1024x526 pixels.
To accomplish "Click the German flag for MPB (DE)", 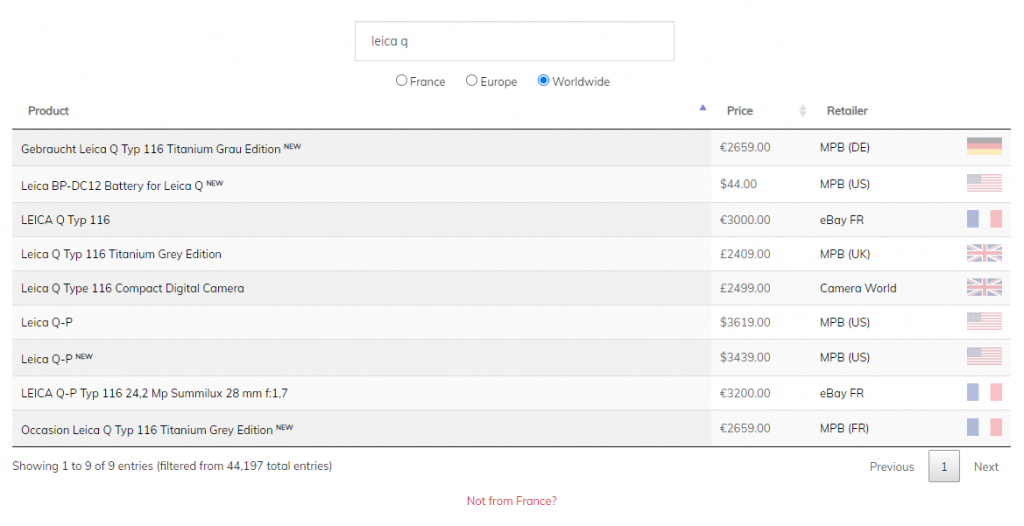I will coord(984,147).
